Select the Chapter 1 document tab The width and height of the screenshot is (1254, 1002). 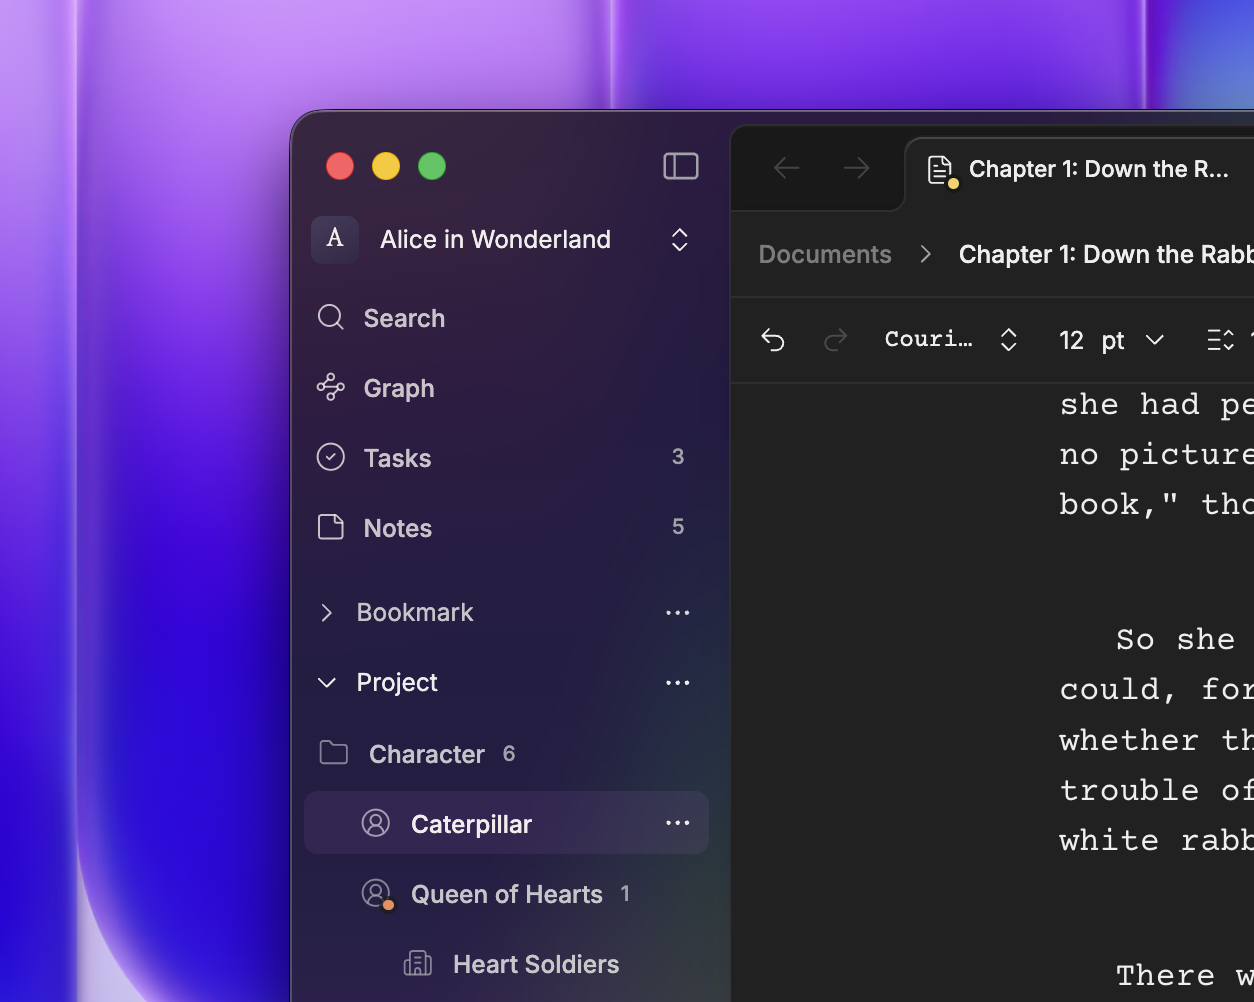click(1080, 170)
